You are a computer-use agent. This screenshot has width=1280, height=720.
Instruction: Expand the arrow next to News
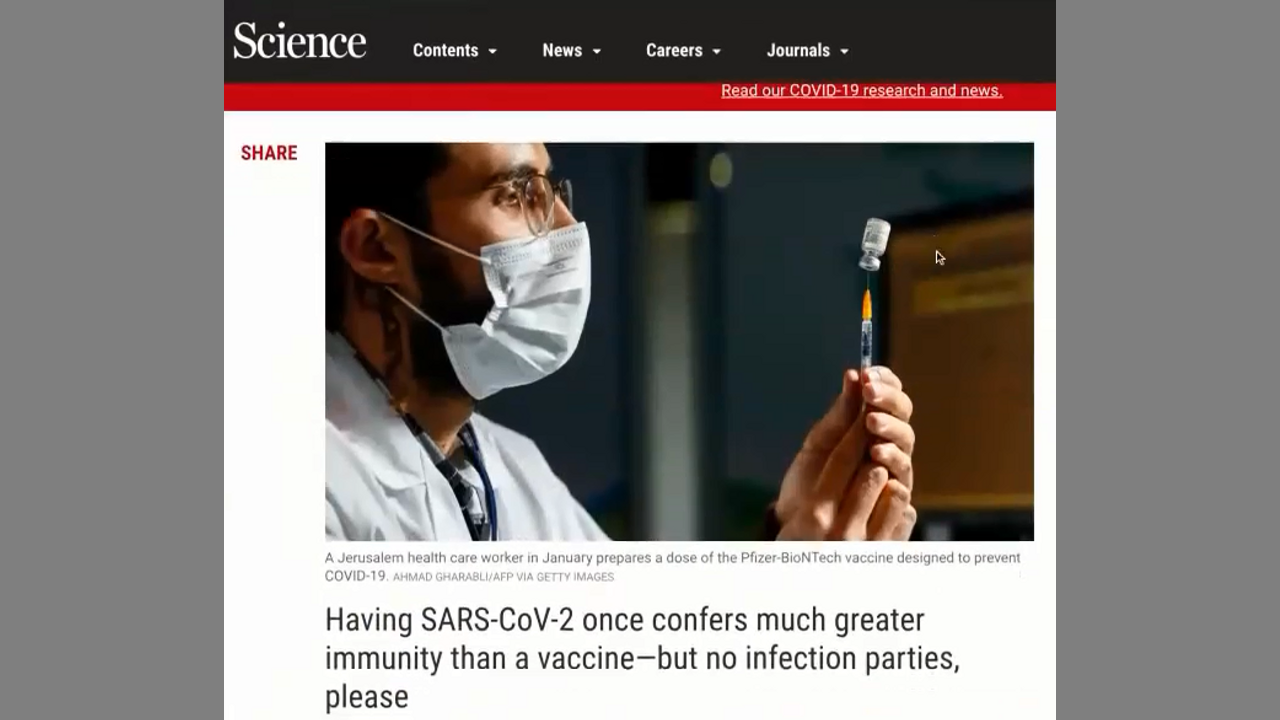597,51
